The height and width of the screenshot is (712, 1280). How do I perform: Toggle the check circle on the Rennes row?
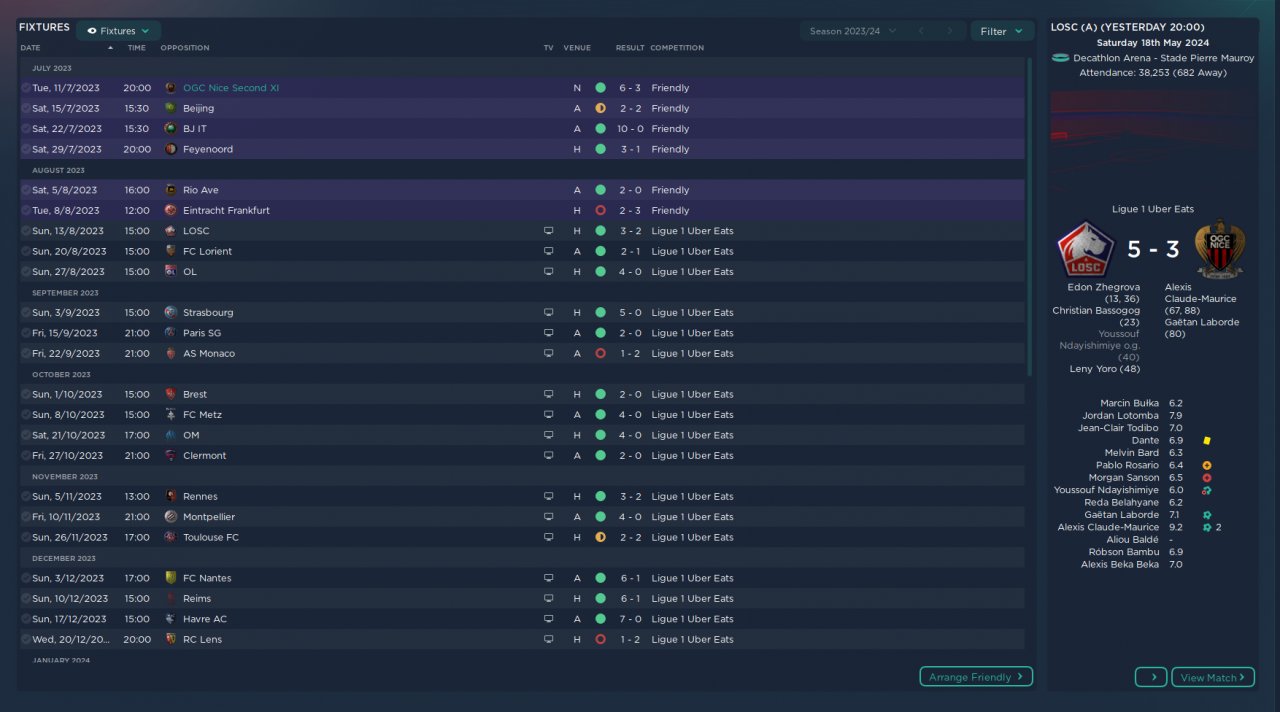click(26, 496)
